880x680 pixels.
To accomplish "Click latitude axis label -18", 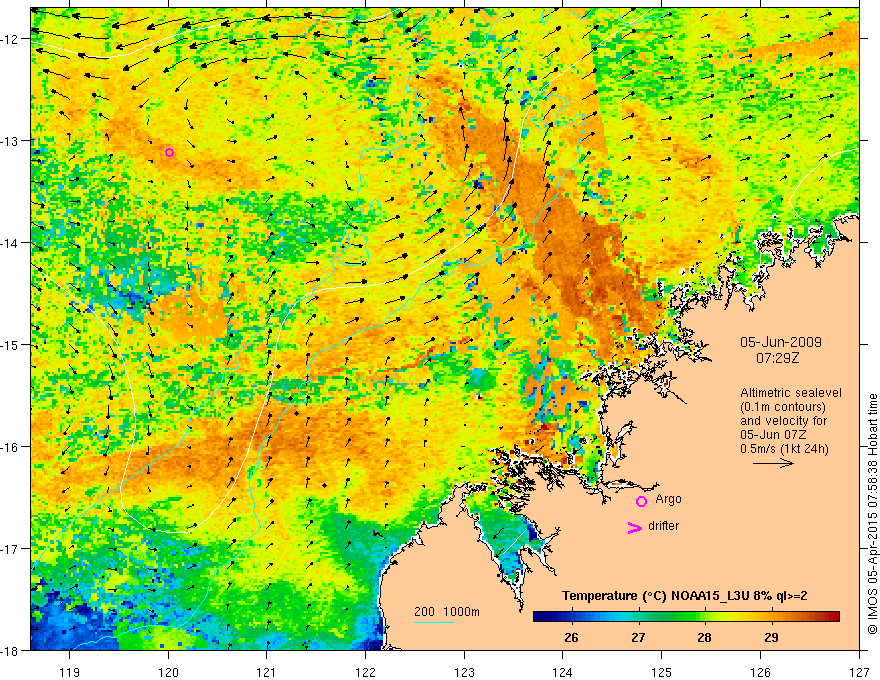I will coord(11,650).
